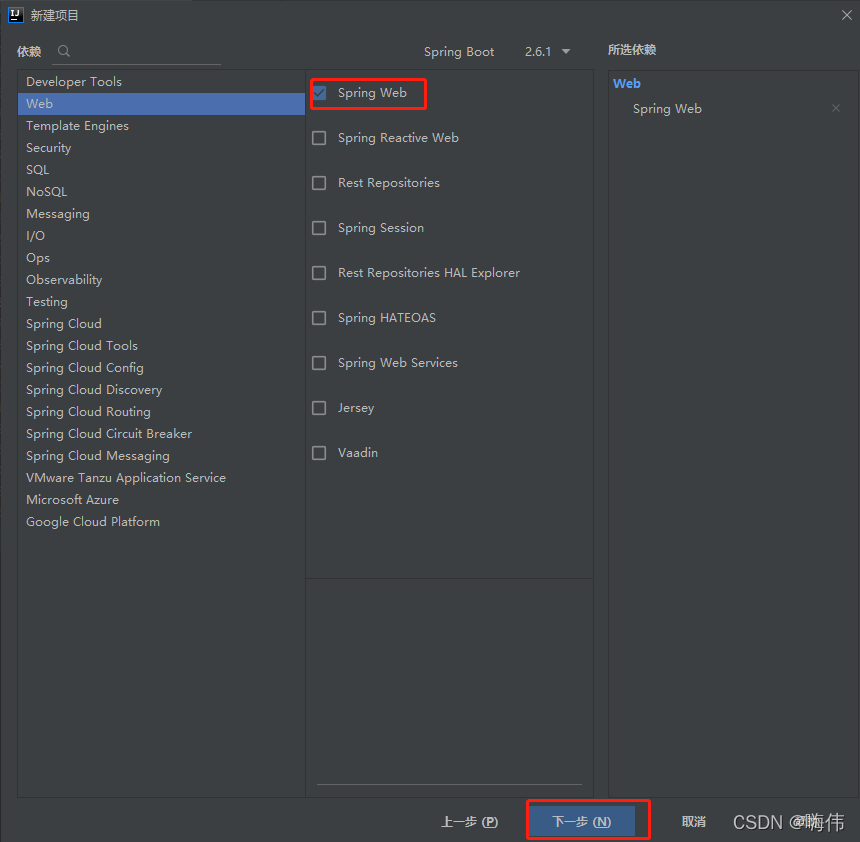Select the I/O category
Viewport: 860px width, 842px height.
pos(161,235)
